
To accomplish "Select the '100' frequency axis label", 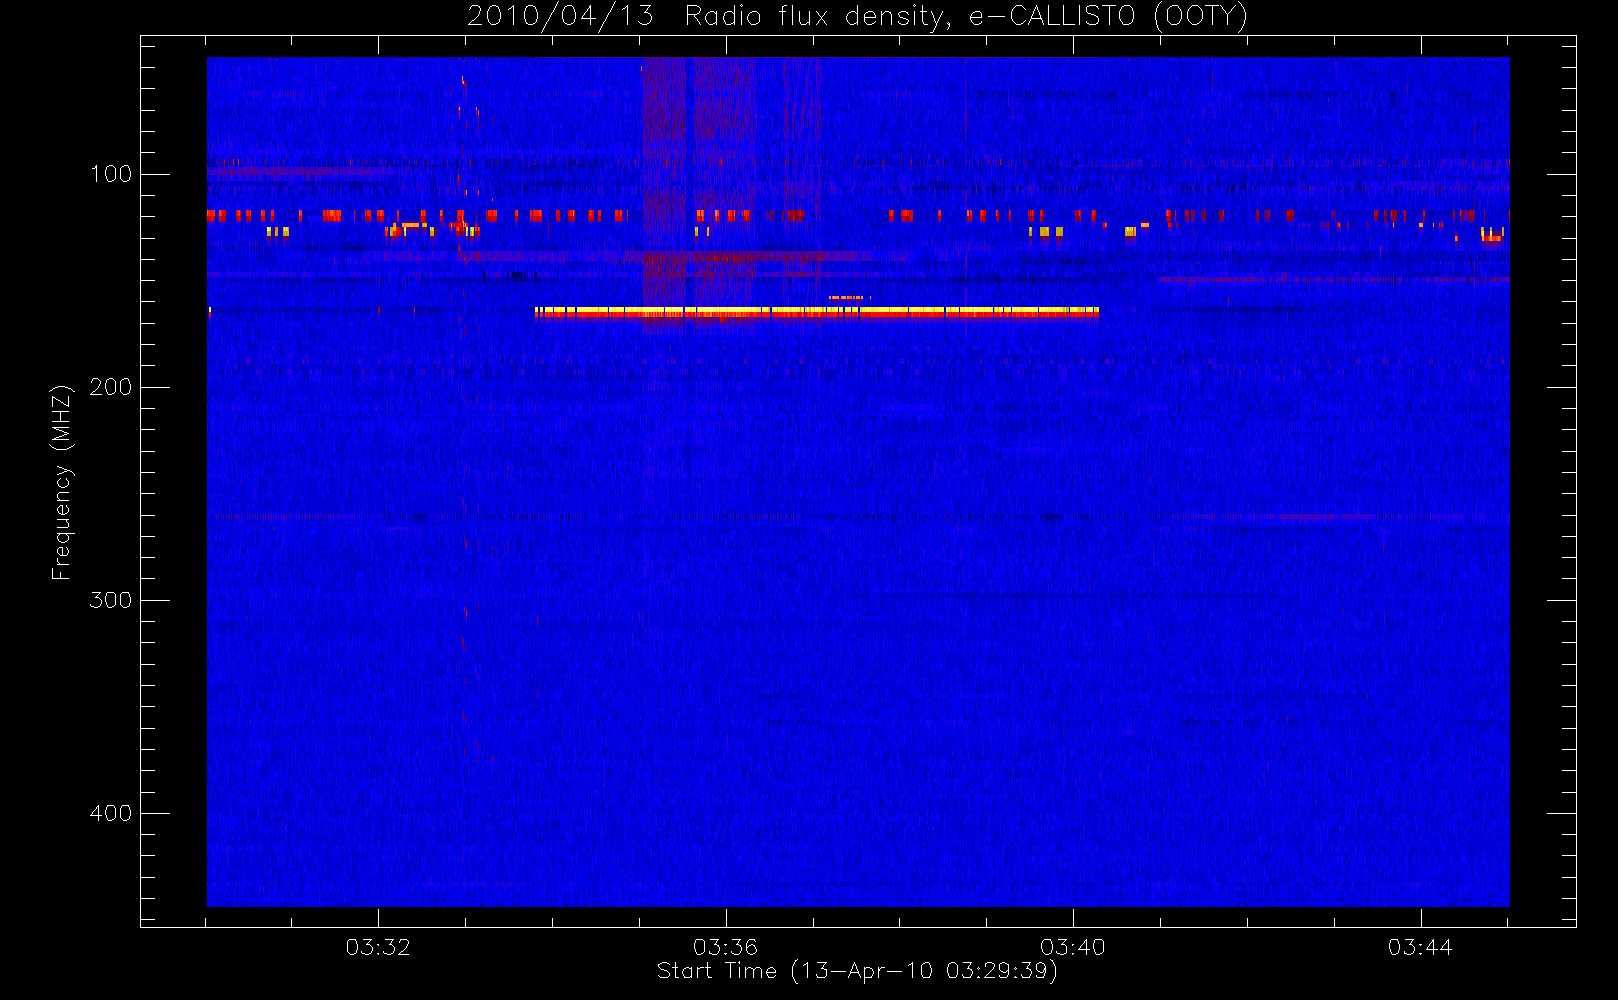I will click(x=110, y=174).
